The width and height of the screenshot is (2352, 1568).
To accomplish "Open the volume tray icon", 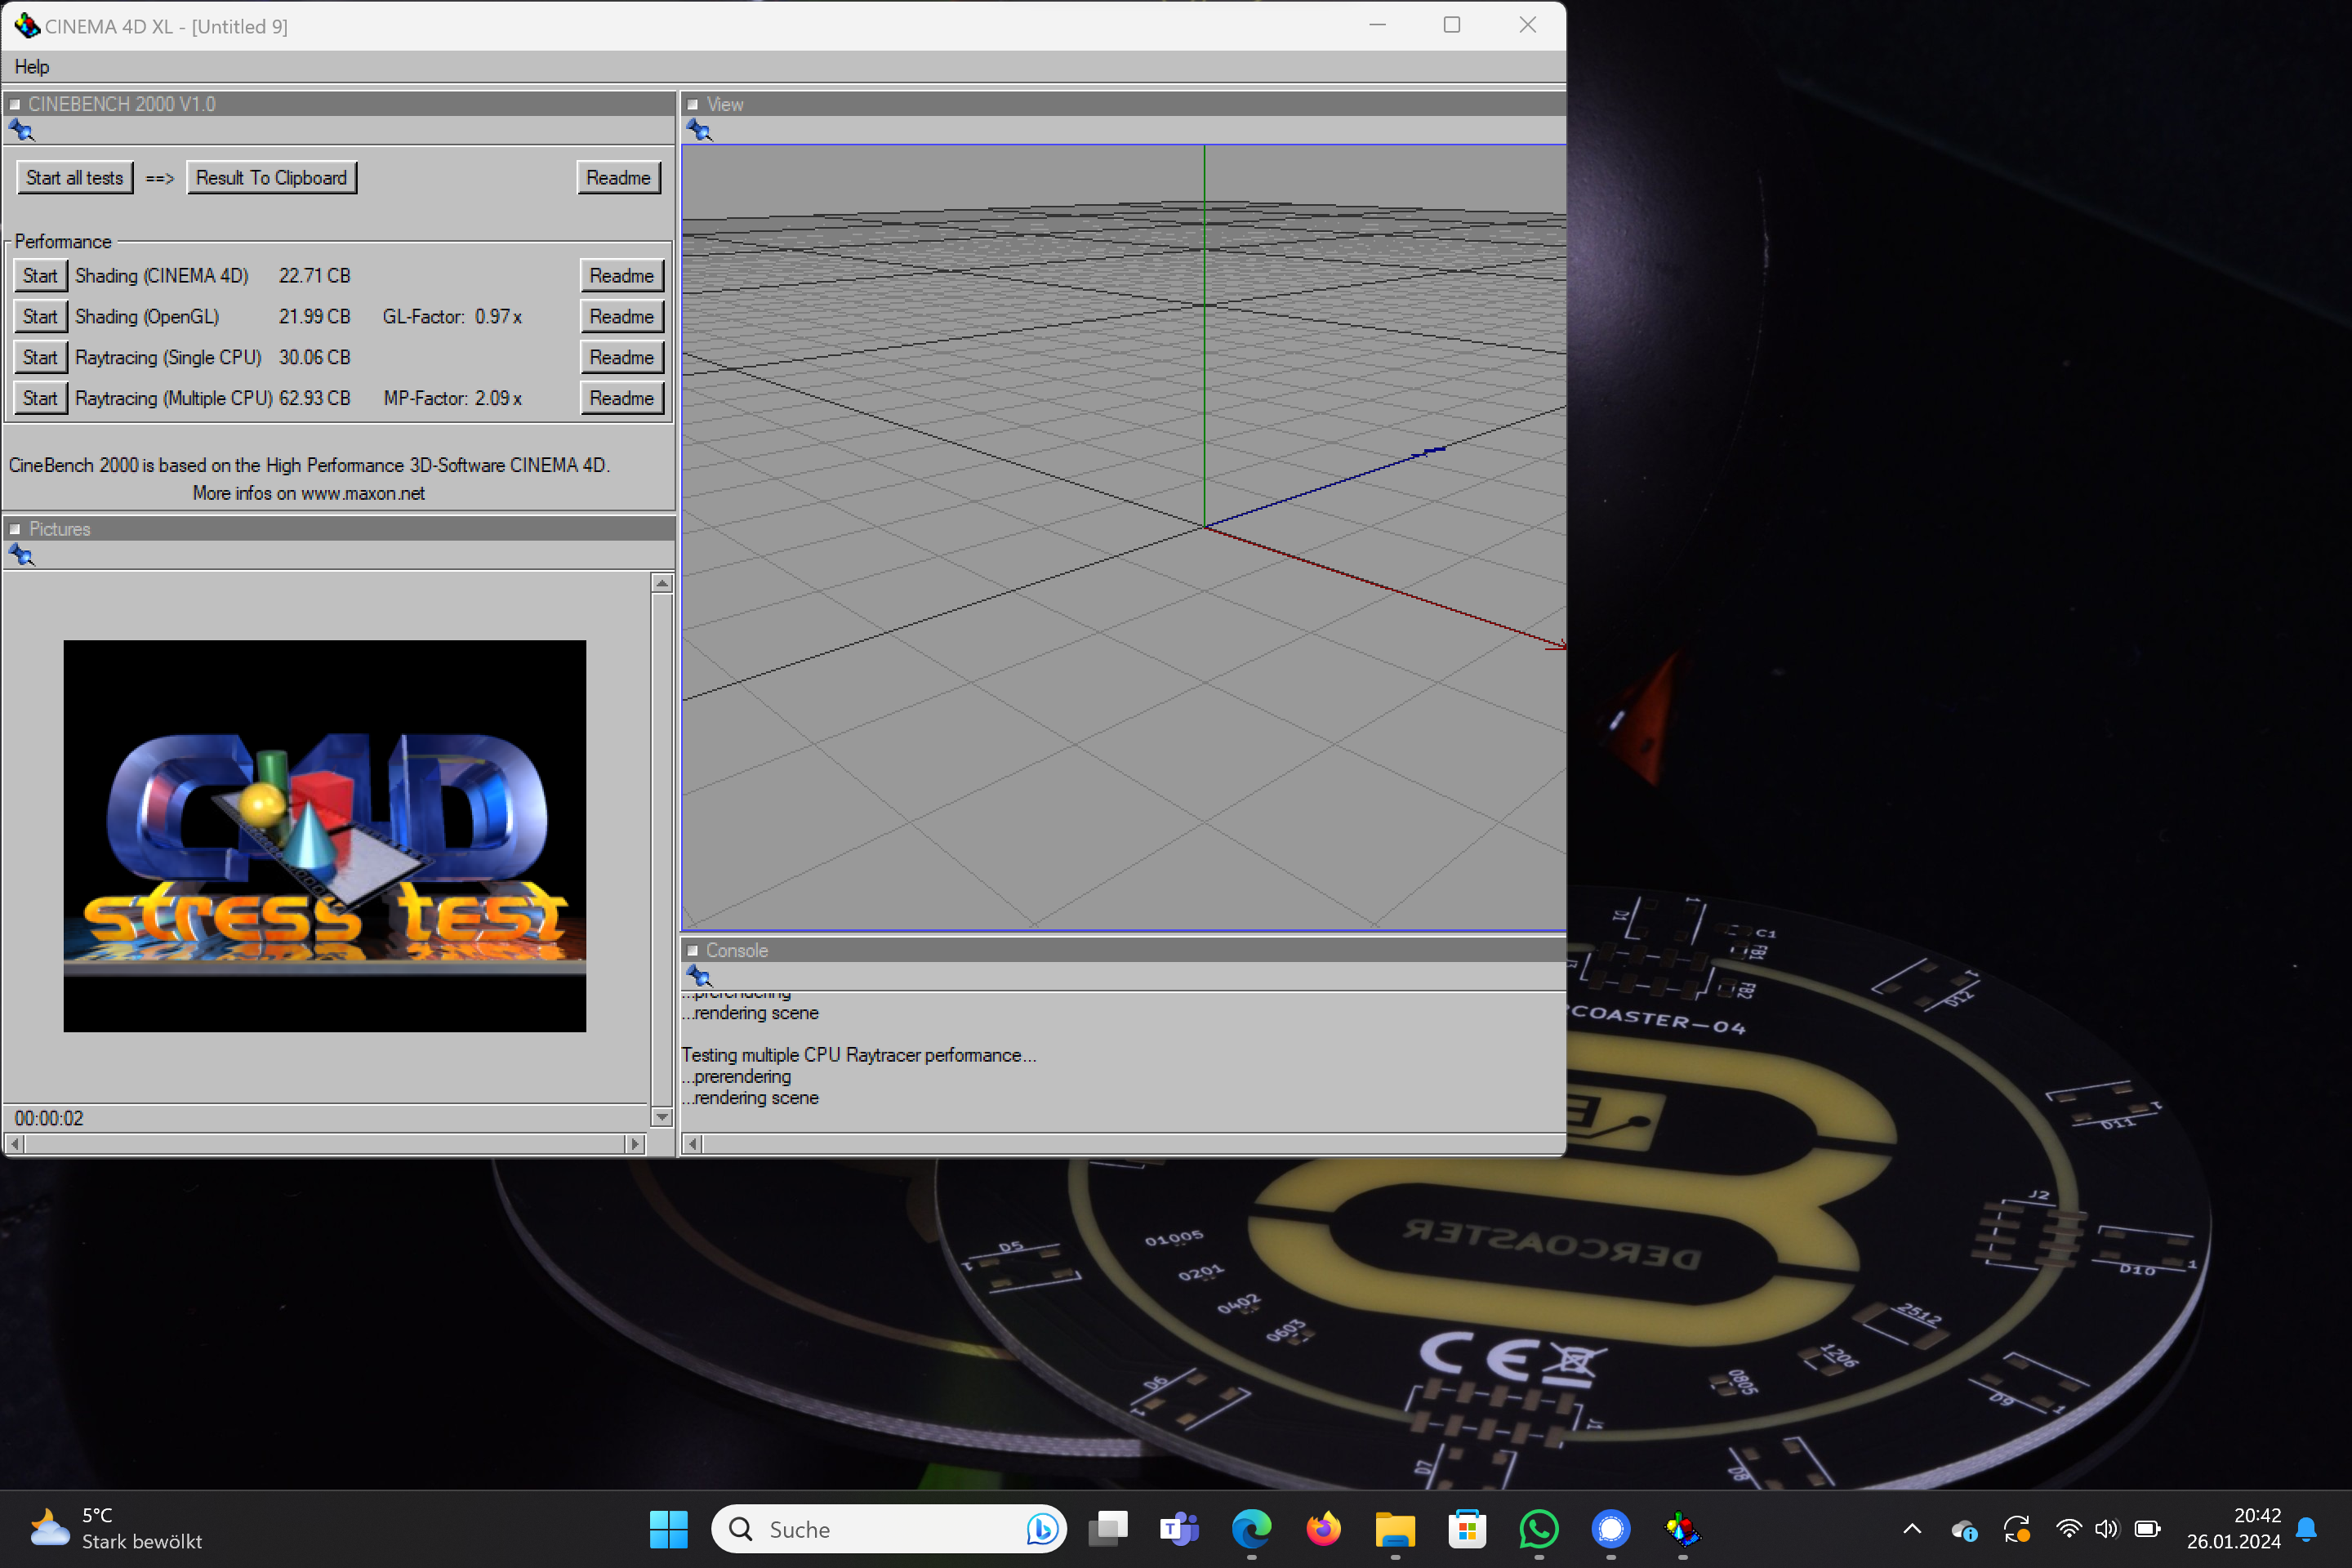I will pyautogui.click(x=2107, y=1529).
